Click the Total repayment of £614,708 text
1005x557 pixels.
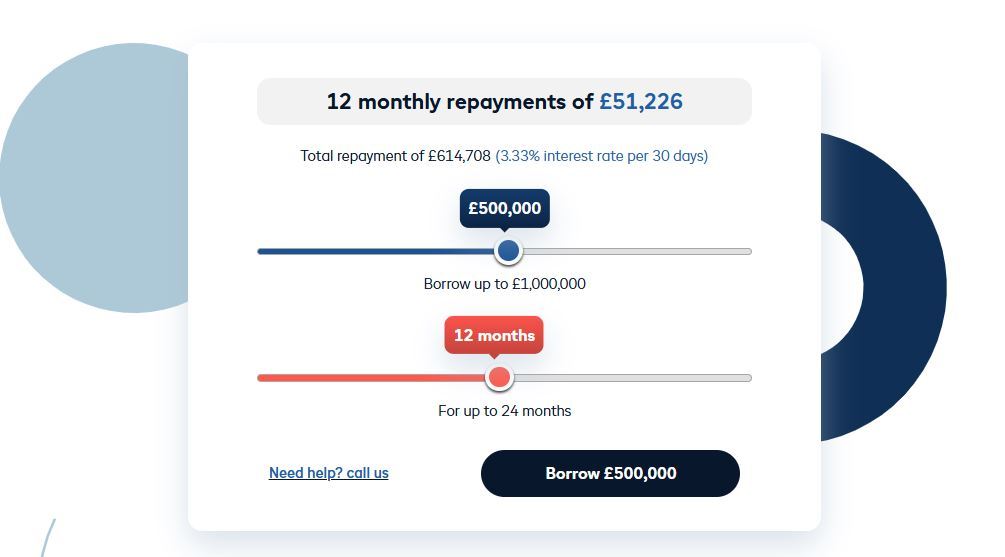(395, 156)
